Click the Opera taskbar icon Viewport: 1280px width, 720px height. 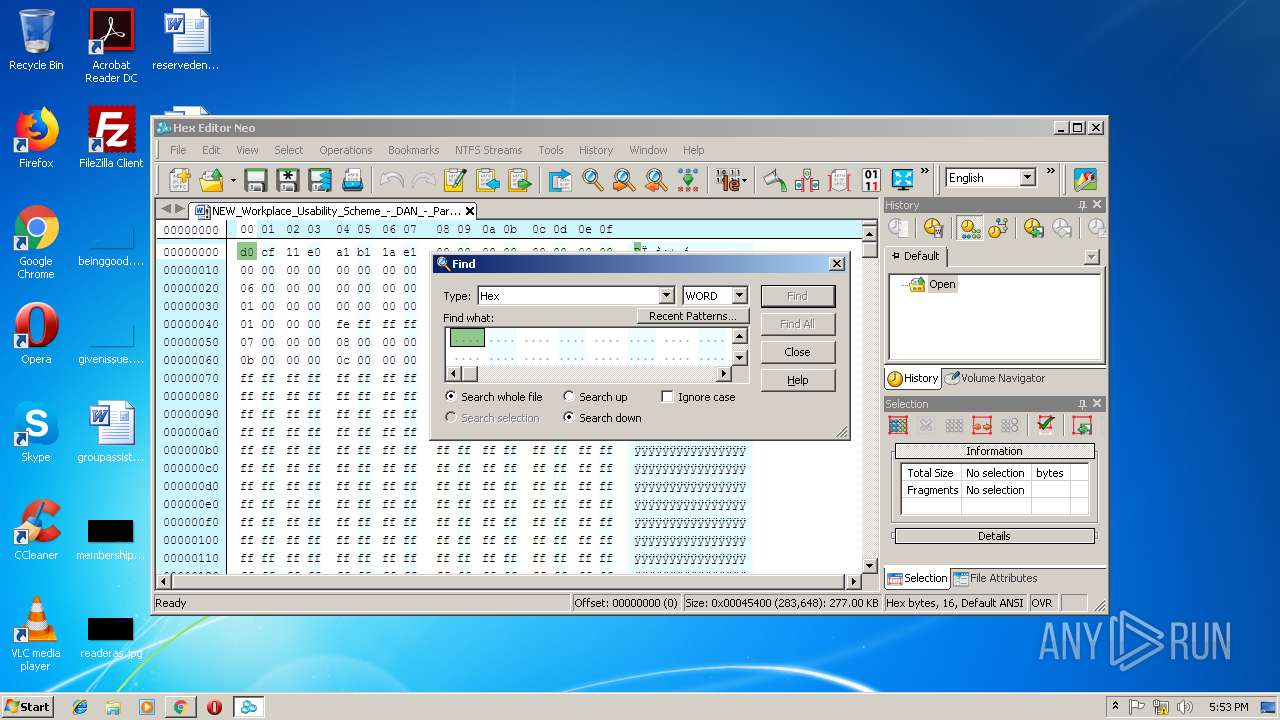[214, 707]
